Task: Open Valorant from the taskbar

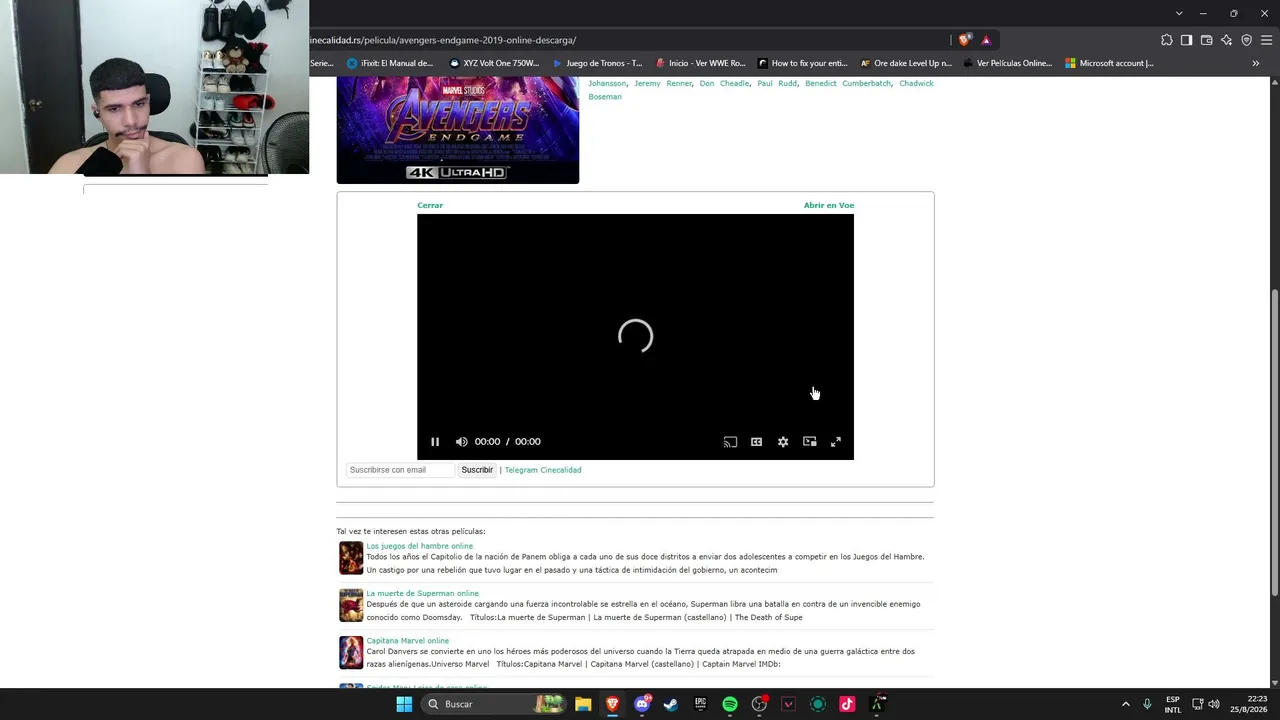Action: click(788, 704)
